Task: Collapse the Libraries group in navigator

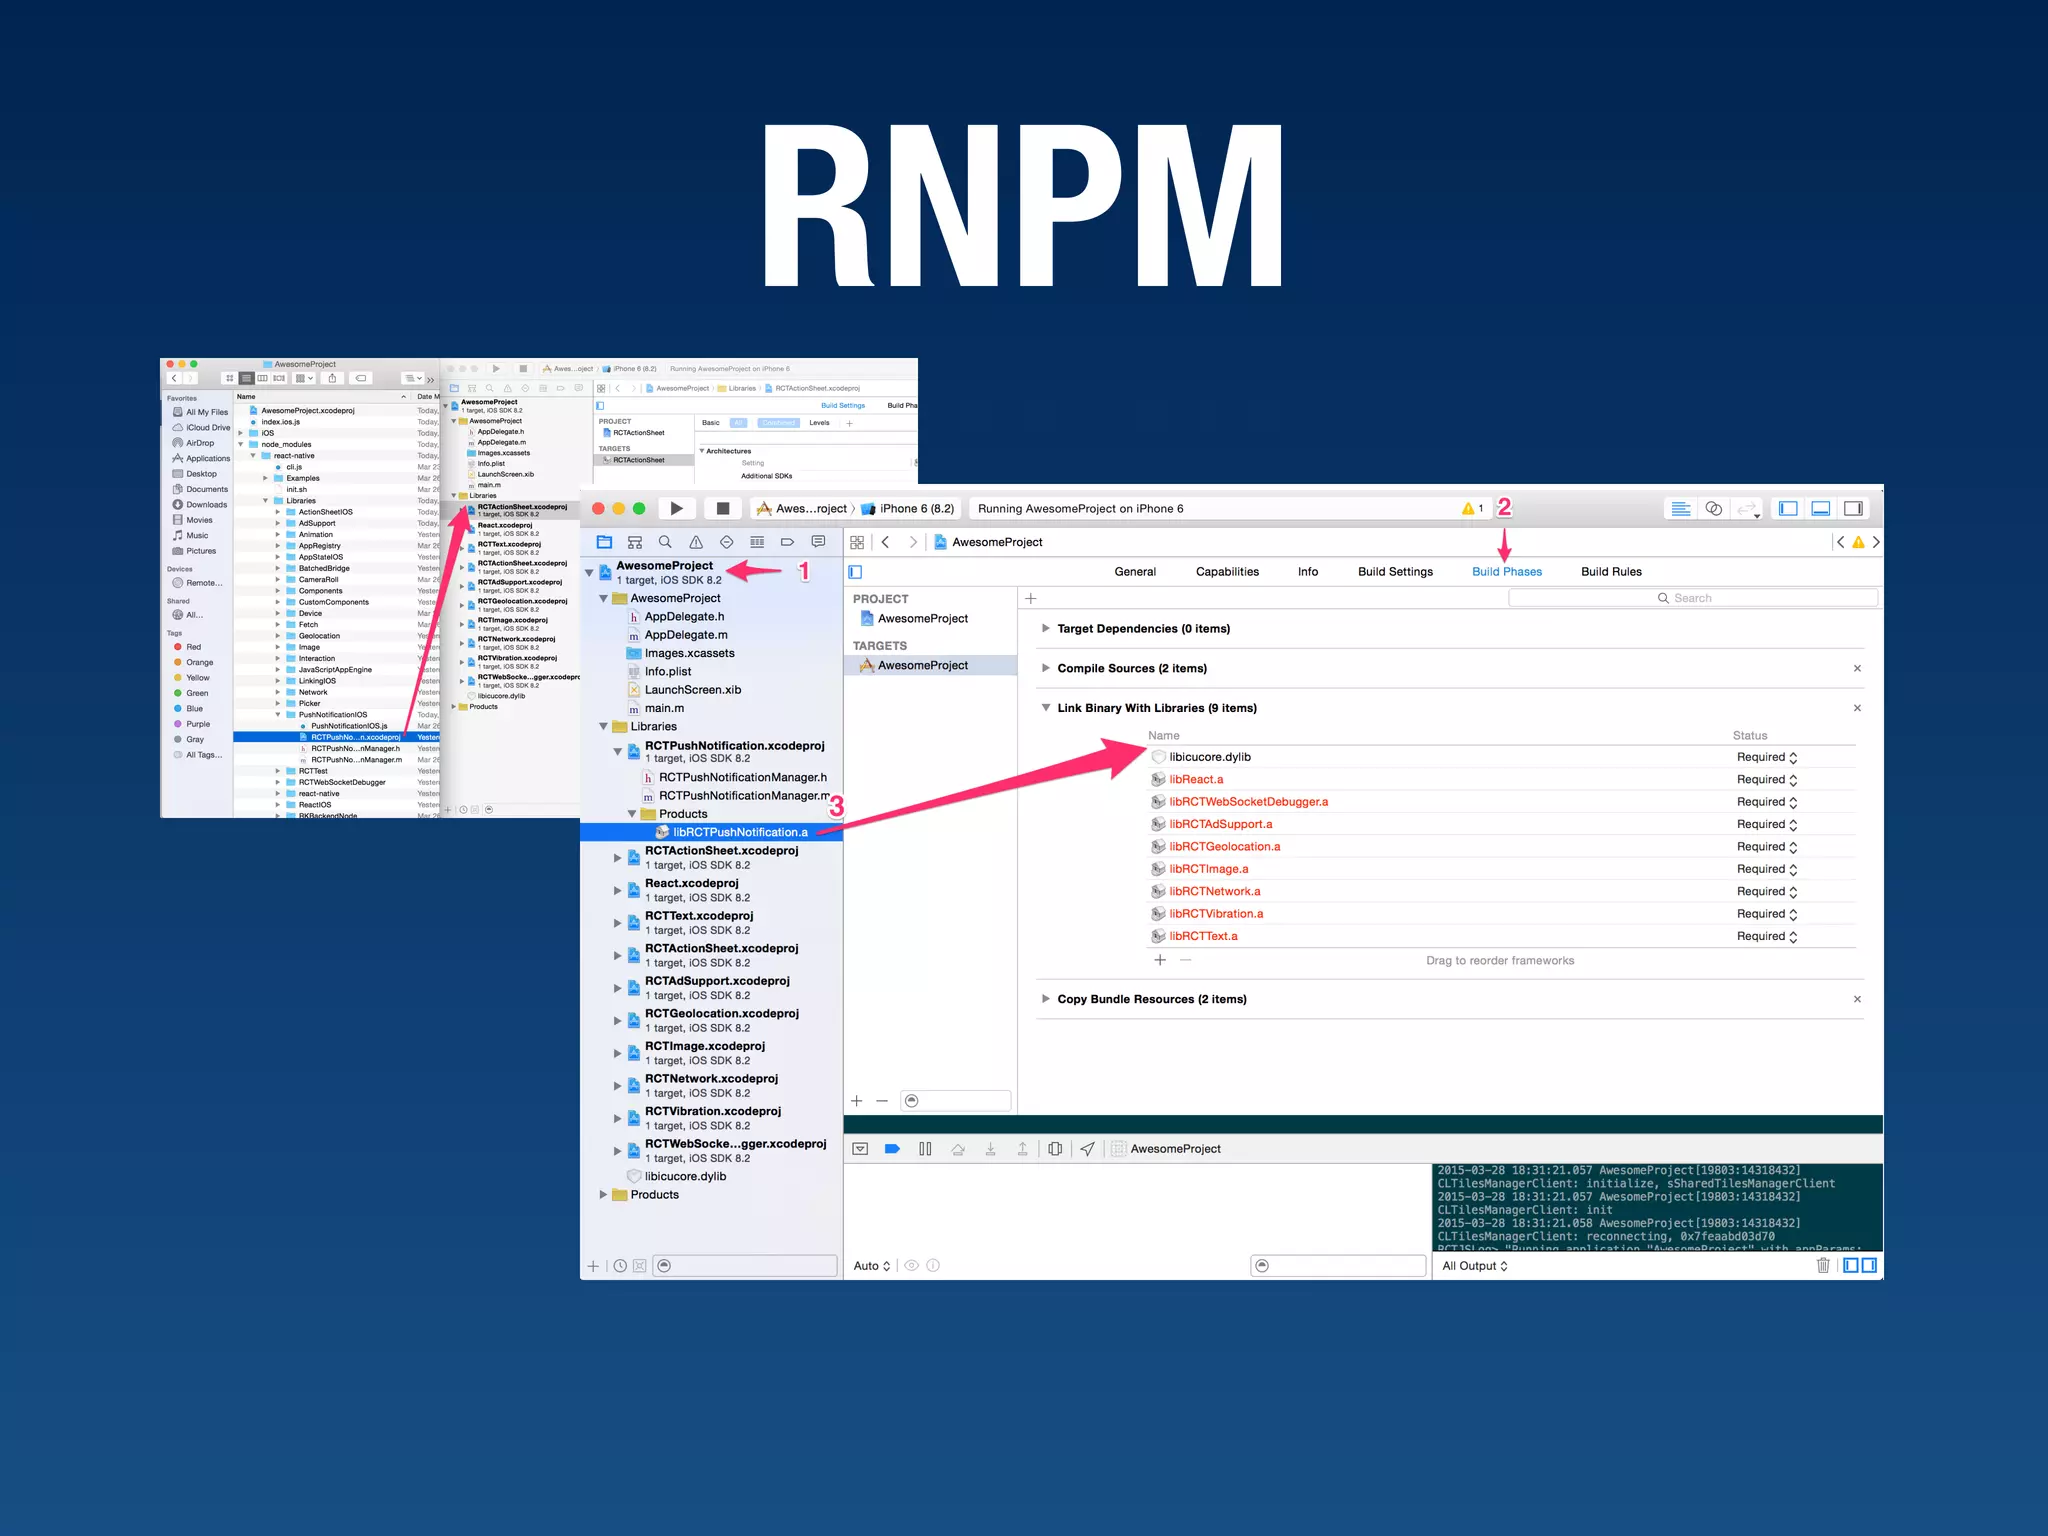Action: (603, 727)
